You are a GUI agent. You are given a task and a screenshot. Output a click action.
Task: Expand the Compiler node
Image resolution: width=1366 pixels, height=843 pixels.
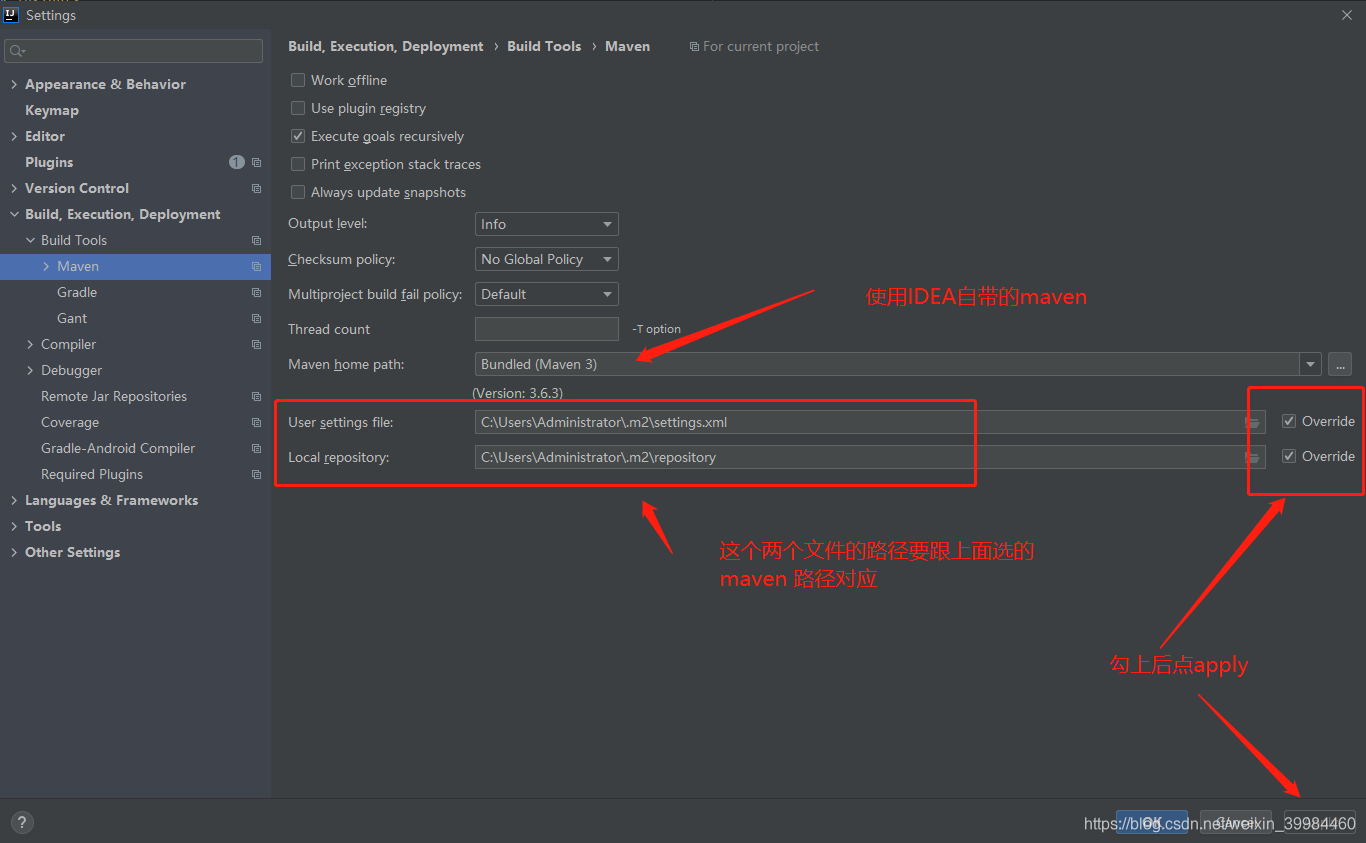coord(30,344)
